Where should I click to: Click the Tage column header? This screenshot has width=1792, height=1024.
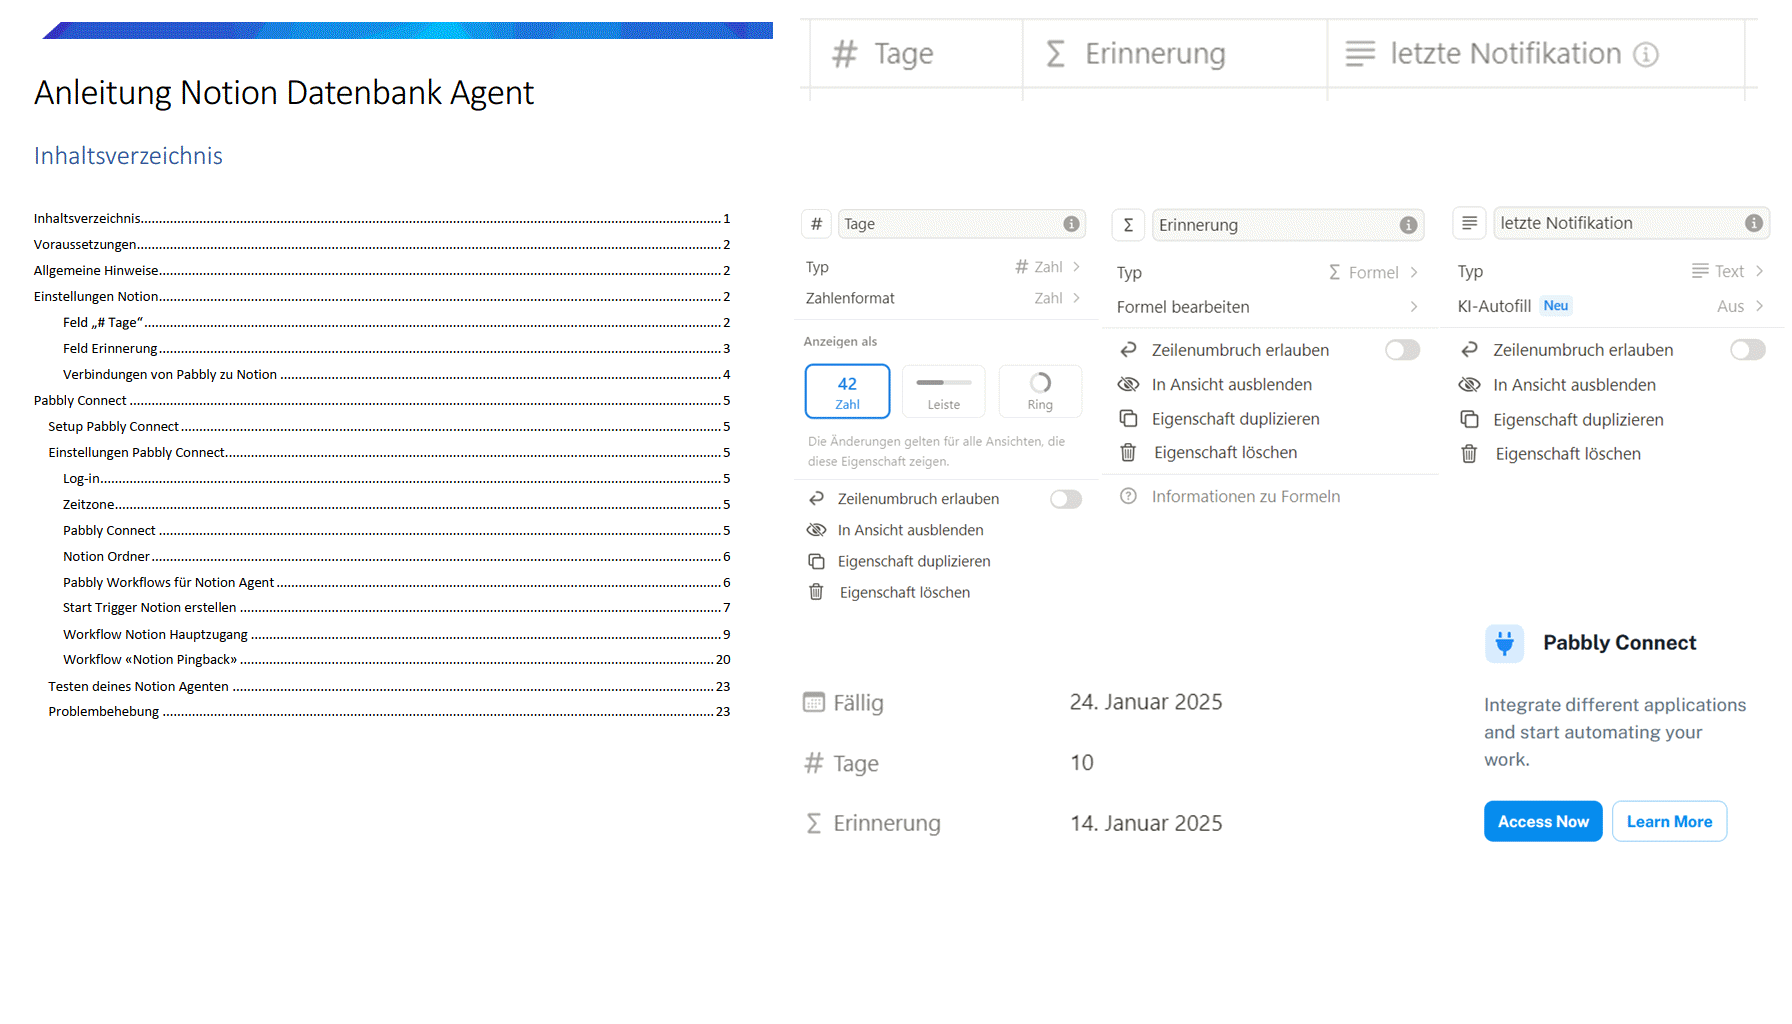tap(916, 54)
